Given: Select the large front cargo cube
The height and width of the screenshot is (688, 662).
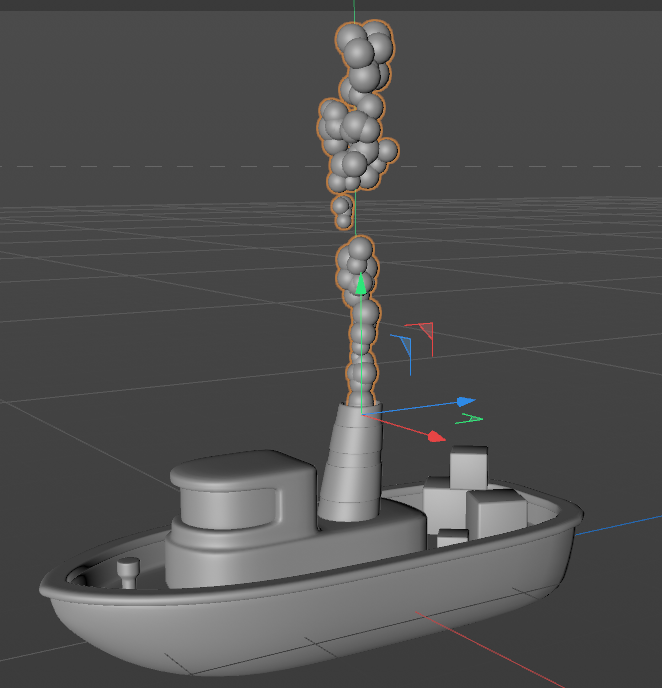Looking at the screenshot, I should pyautogui.click(x=497, y=514).
